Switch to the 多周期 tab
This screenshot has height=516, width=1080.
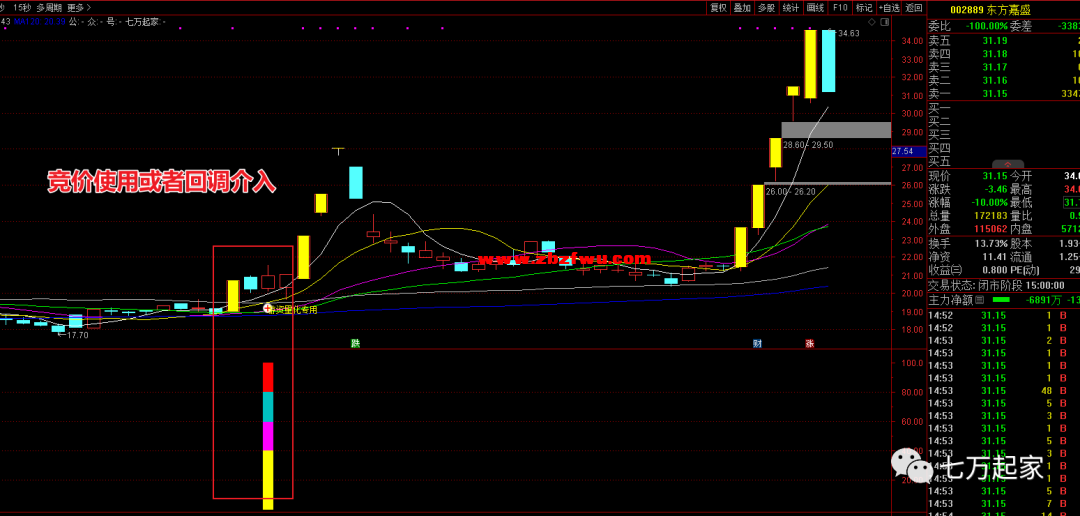coord(49,8)
